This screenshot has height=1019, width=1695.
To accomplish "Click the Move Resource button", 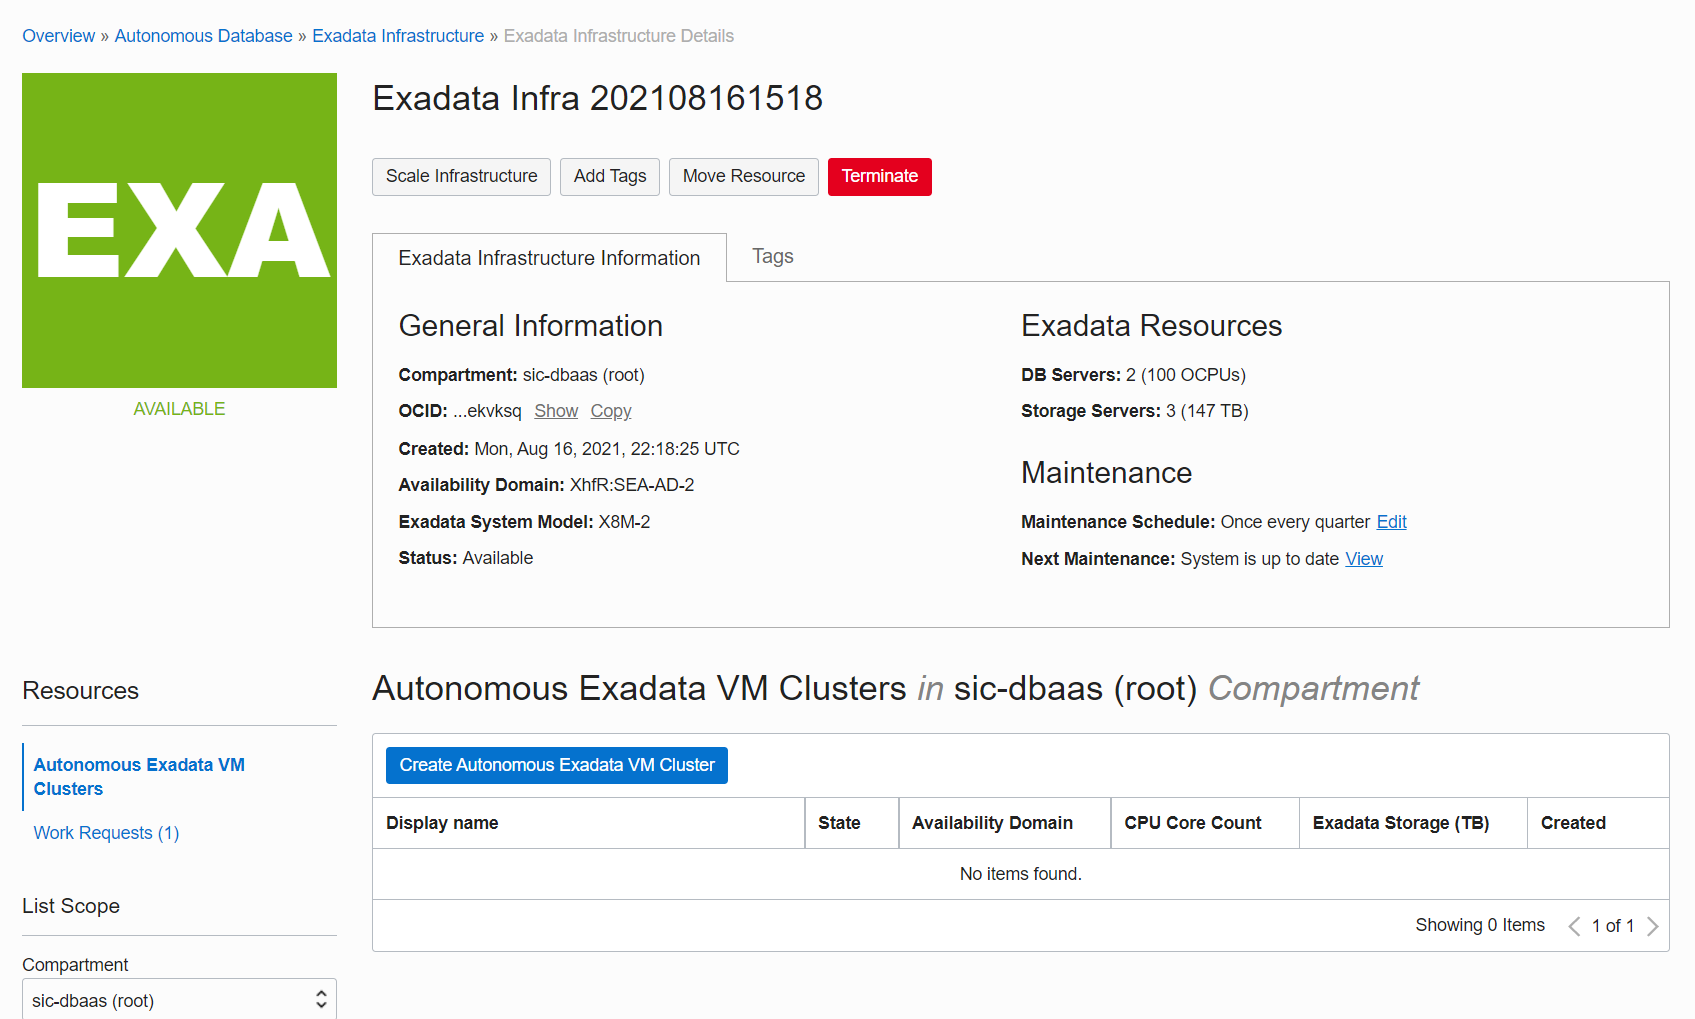I will [x=744, y=177].
